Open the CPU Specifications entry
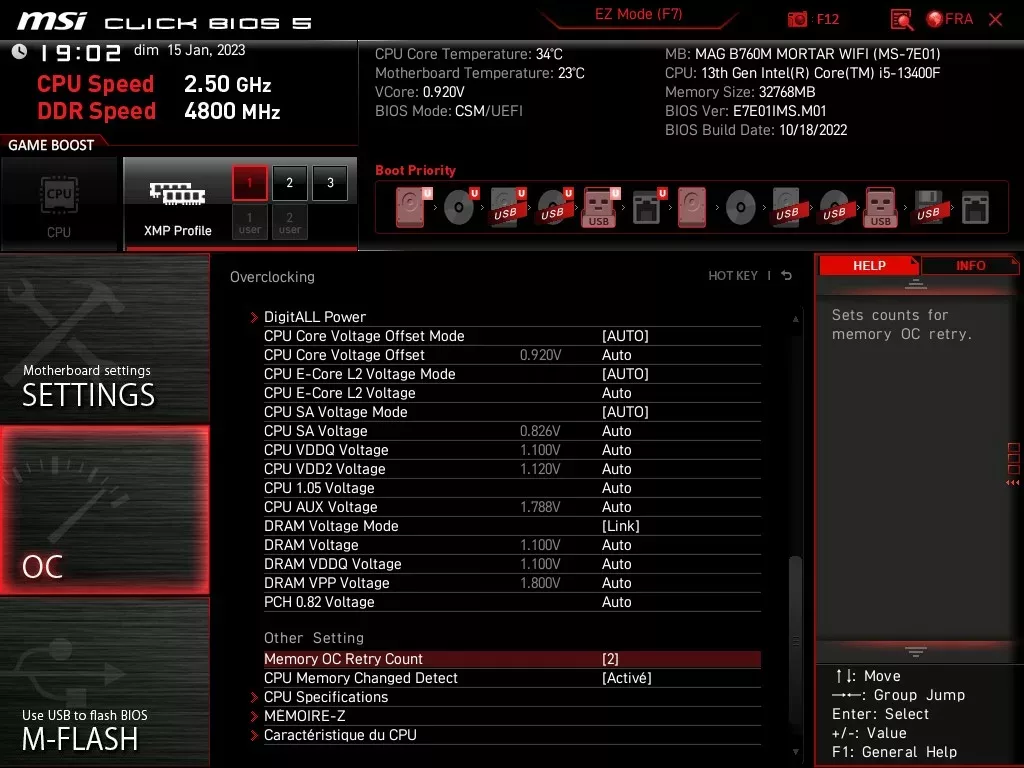This screenshot has width=1024, height=768. 326,697
